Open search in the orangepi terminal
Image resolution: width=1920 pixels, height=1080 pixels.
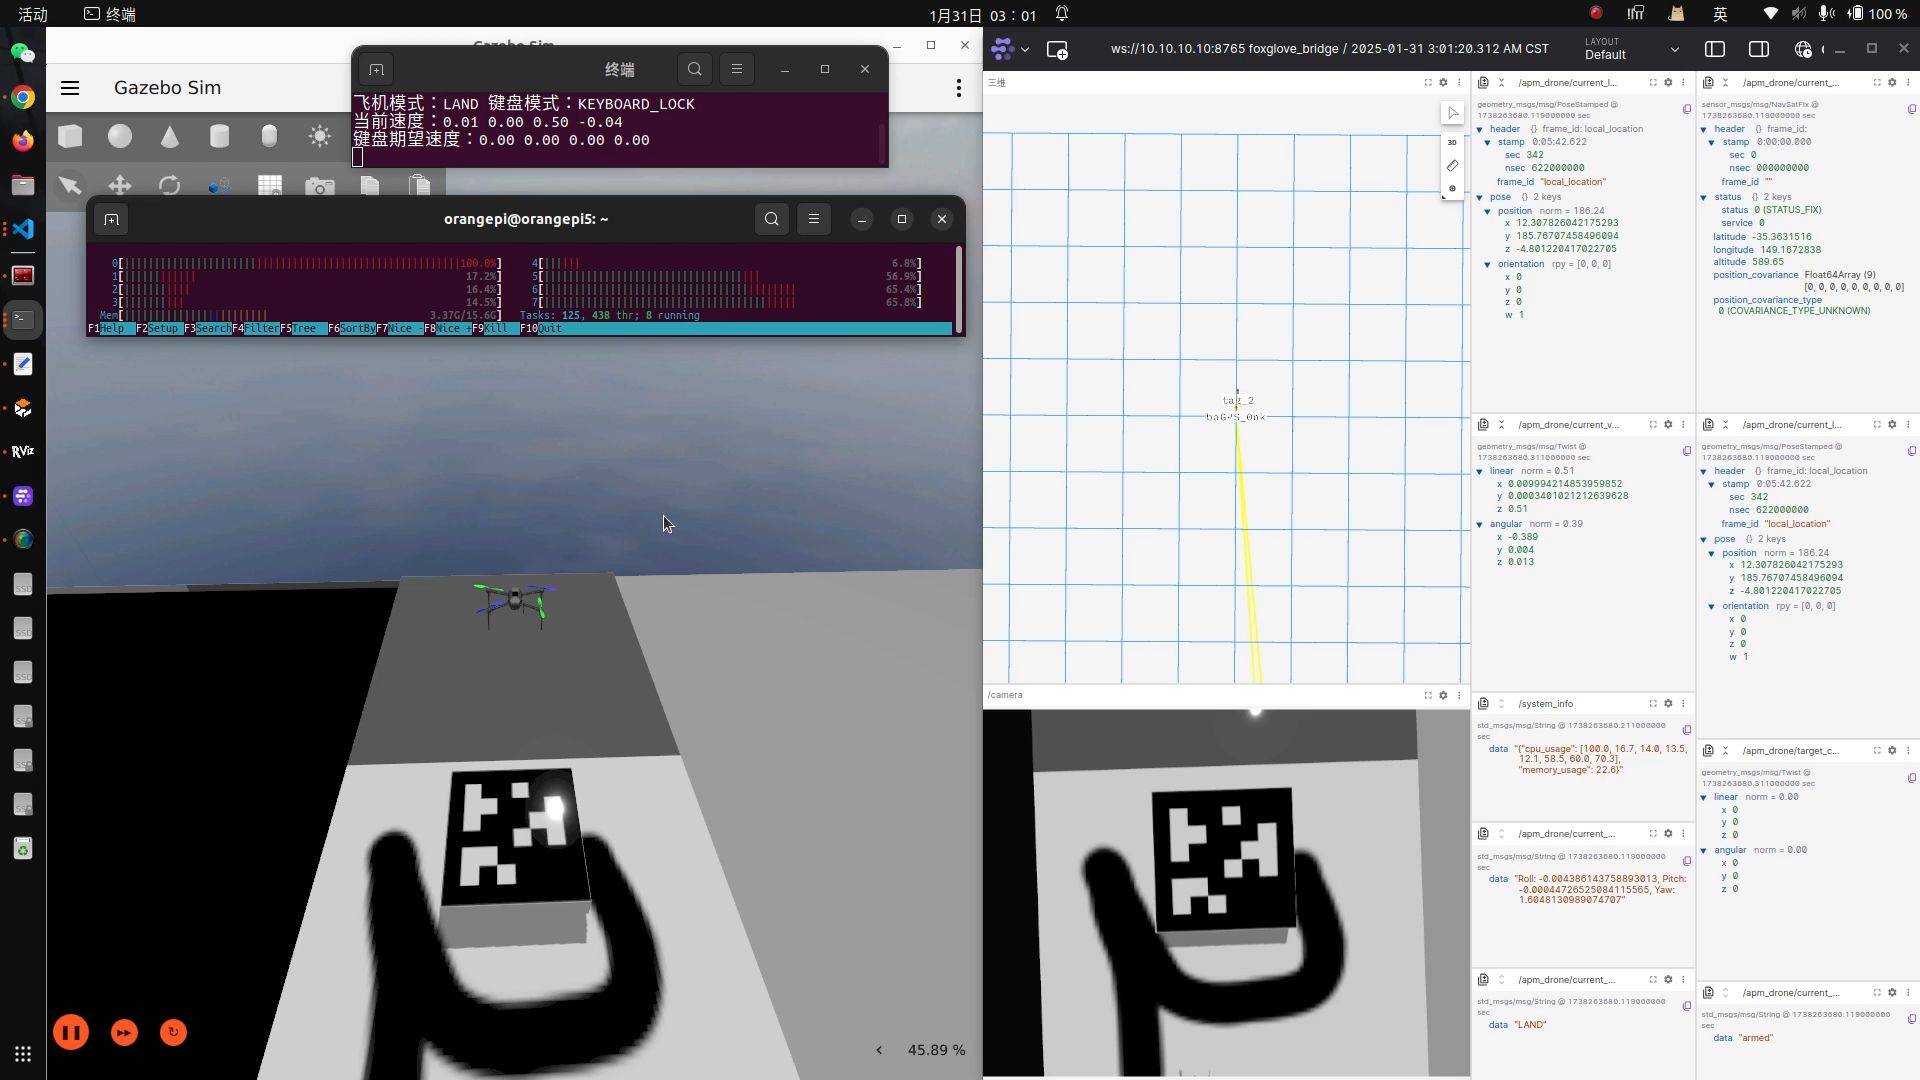(772, 219)
